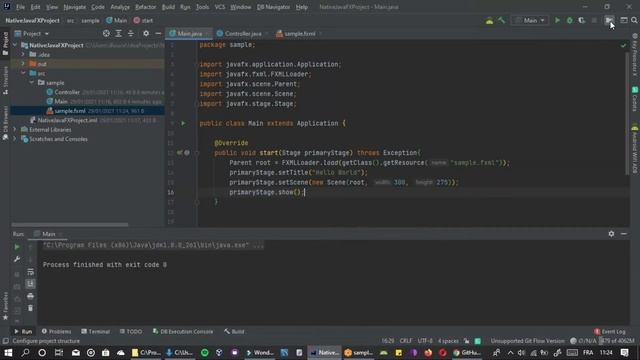Expand the .idea folder
The height and width of the screenshot is (360, 640).
click(x=23, y=54)
